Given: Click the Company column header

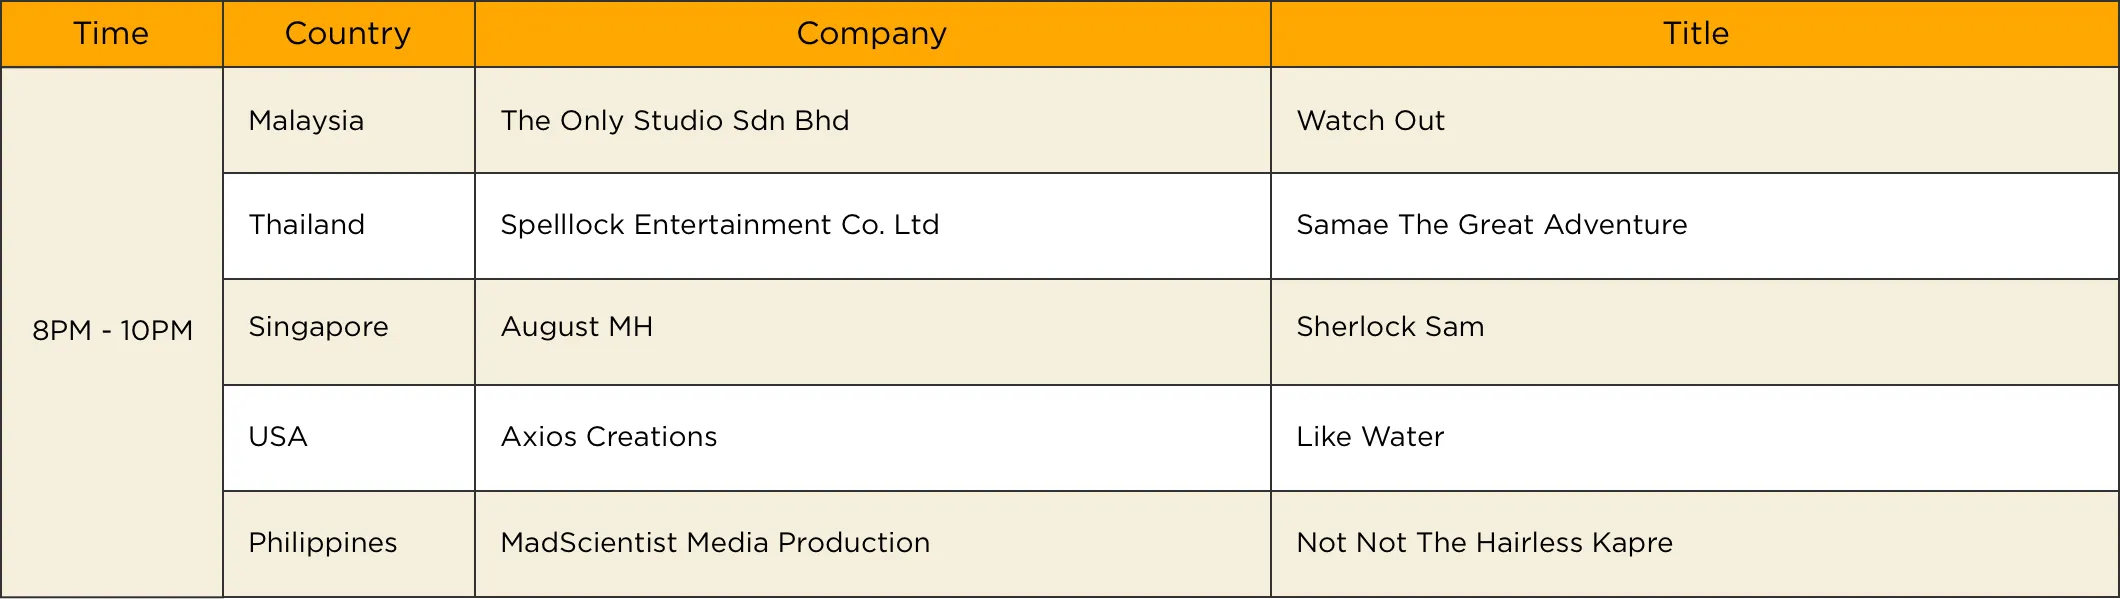Looking at the screenshot, I should pyautogui.click(x=872, y=34).
